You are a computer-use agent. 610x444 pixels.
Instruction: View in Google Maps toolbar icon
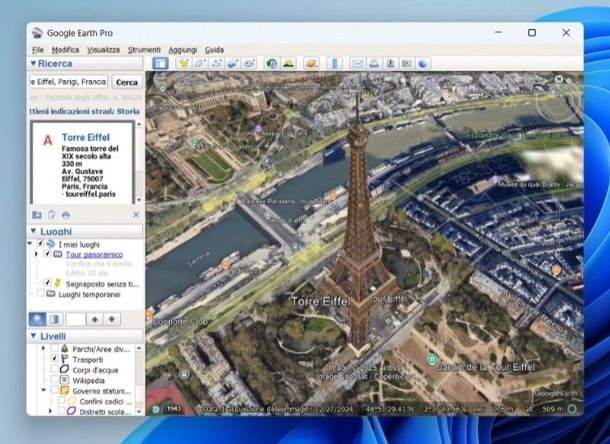click(407, 63)
